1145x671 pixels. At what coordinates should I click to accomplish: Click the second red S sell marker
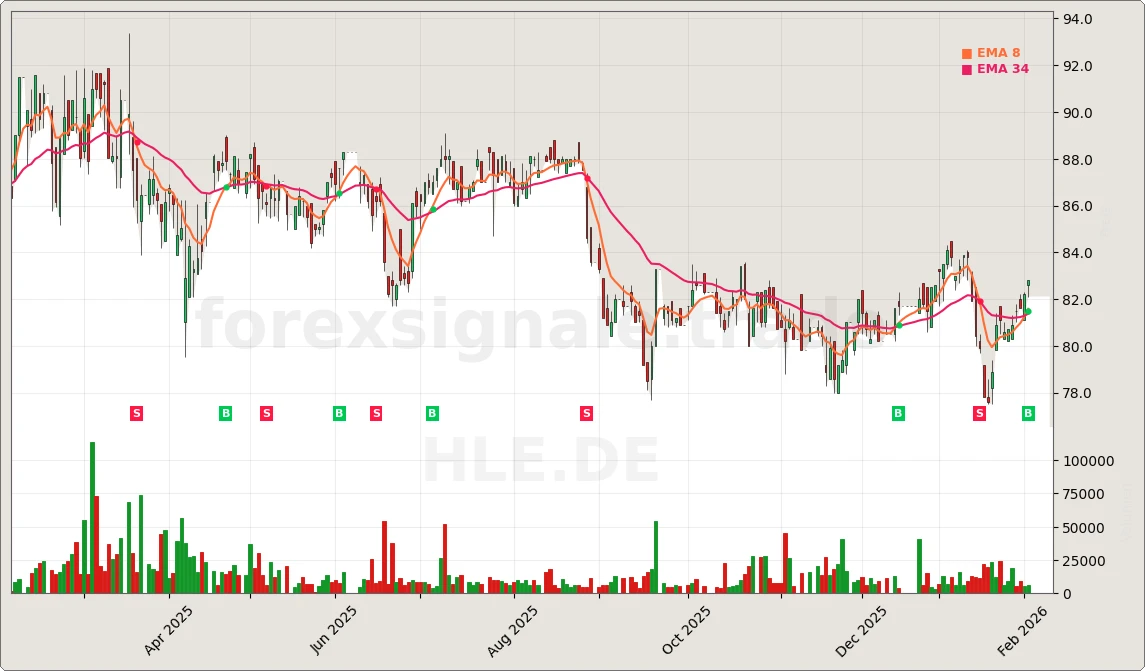point(266,413)
